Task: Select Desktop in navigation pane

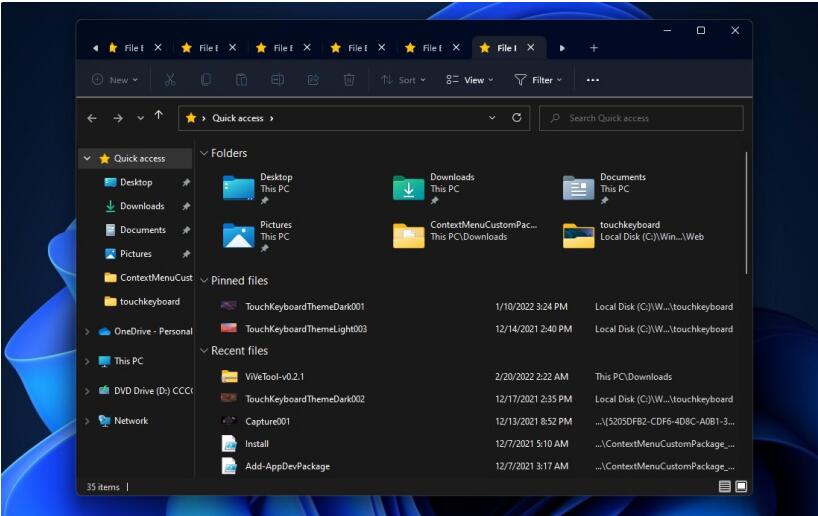Action: pos(136,182)
